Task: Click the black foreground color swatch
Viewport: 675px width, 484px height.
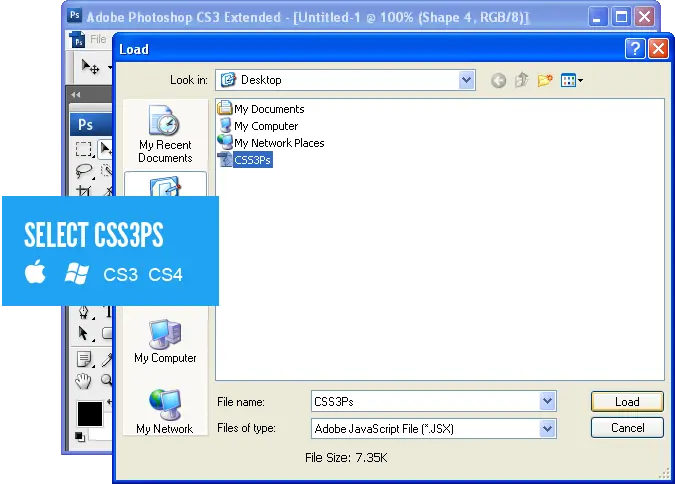Action: coord(90,413)
